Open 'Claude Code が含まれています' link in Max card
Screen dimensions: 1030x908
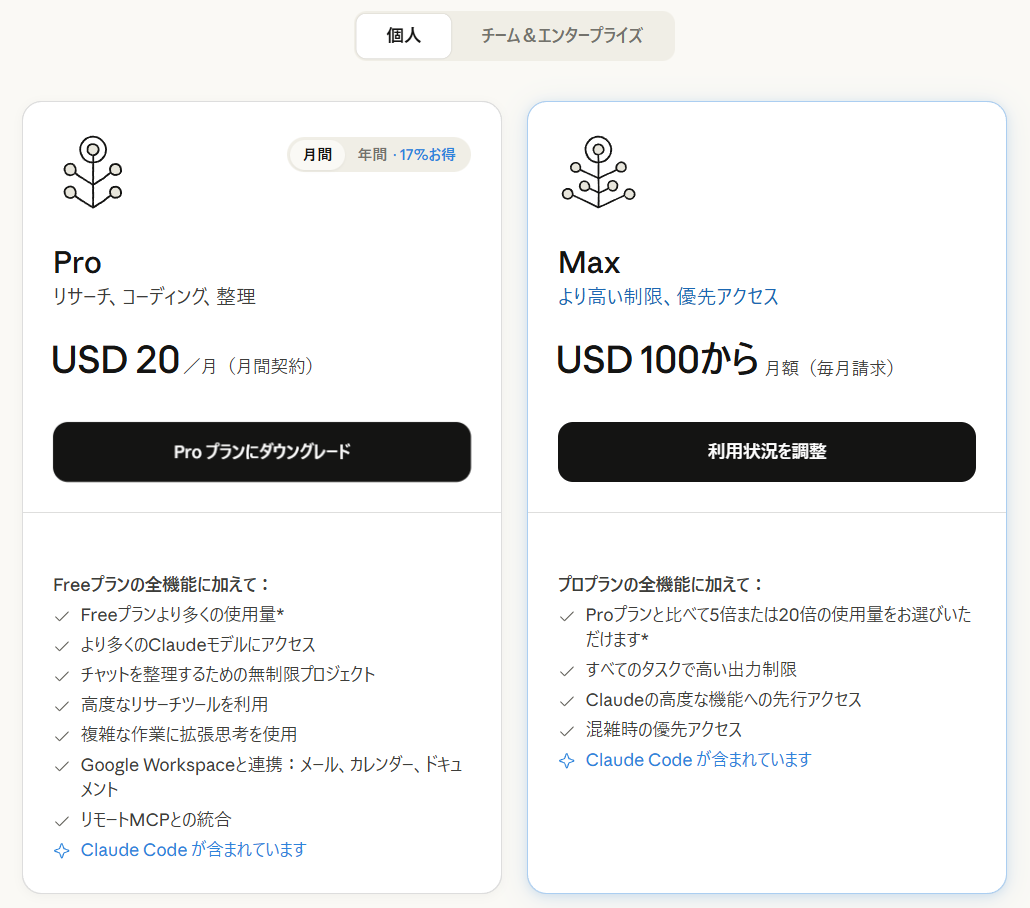tap(698, 760)
